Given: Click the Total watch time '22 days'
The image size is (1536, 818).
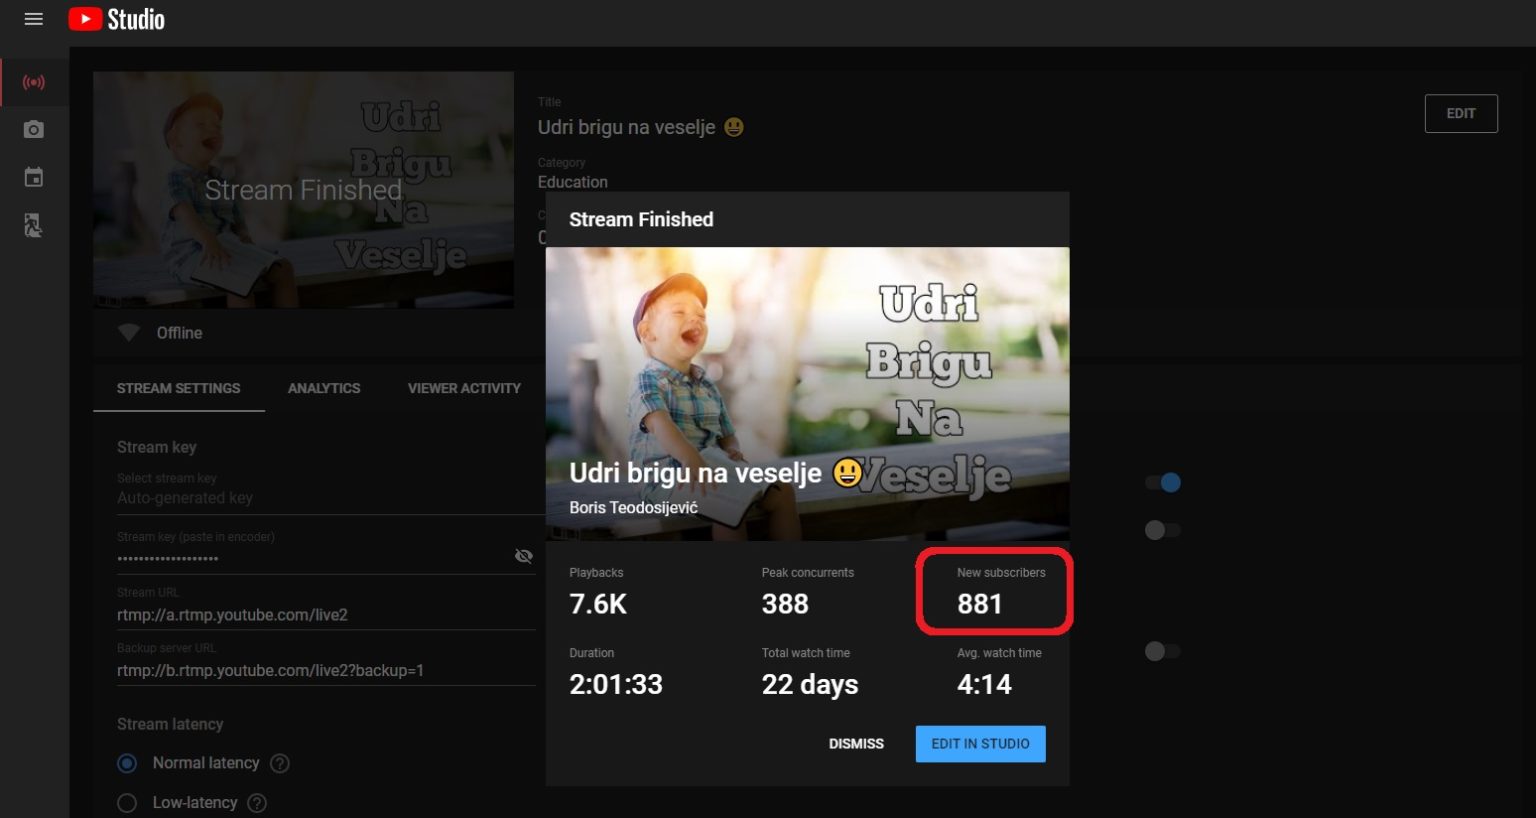Looking at the screenshot, I should click(x=810, y=684).
